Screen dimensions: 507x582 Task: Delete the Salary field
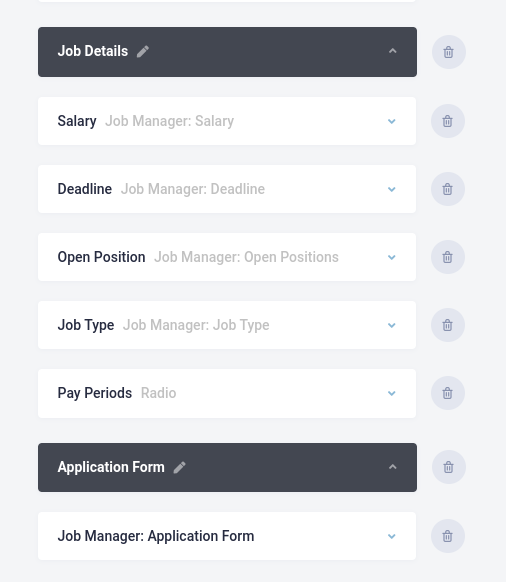click(448, 121)
